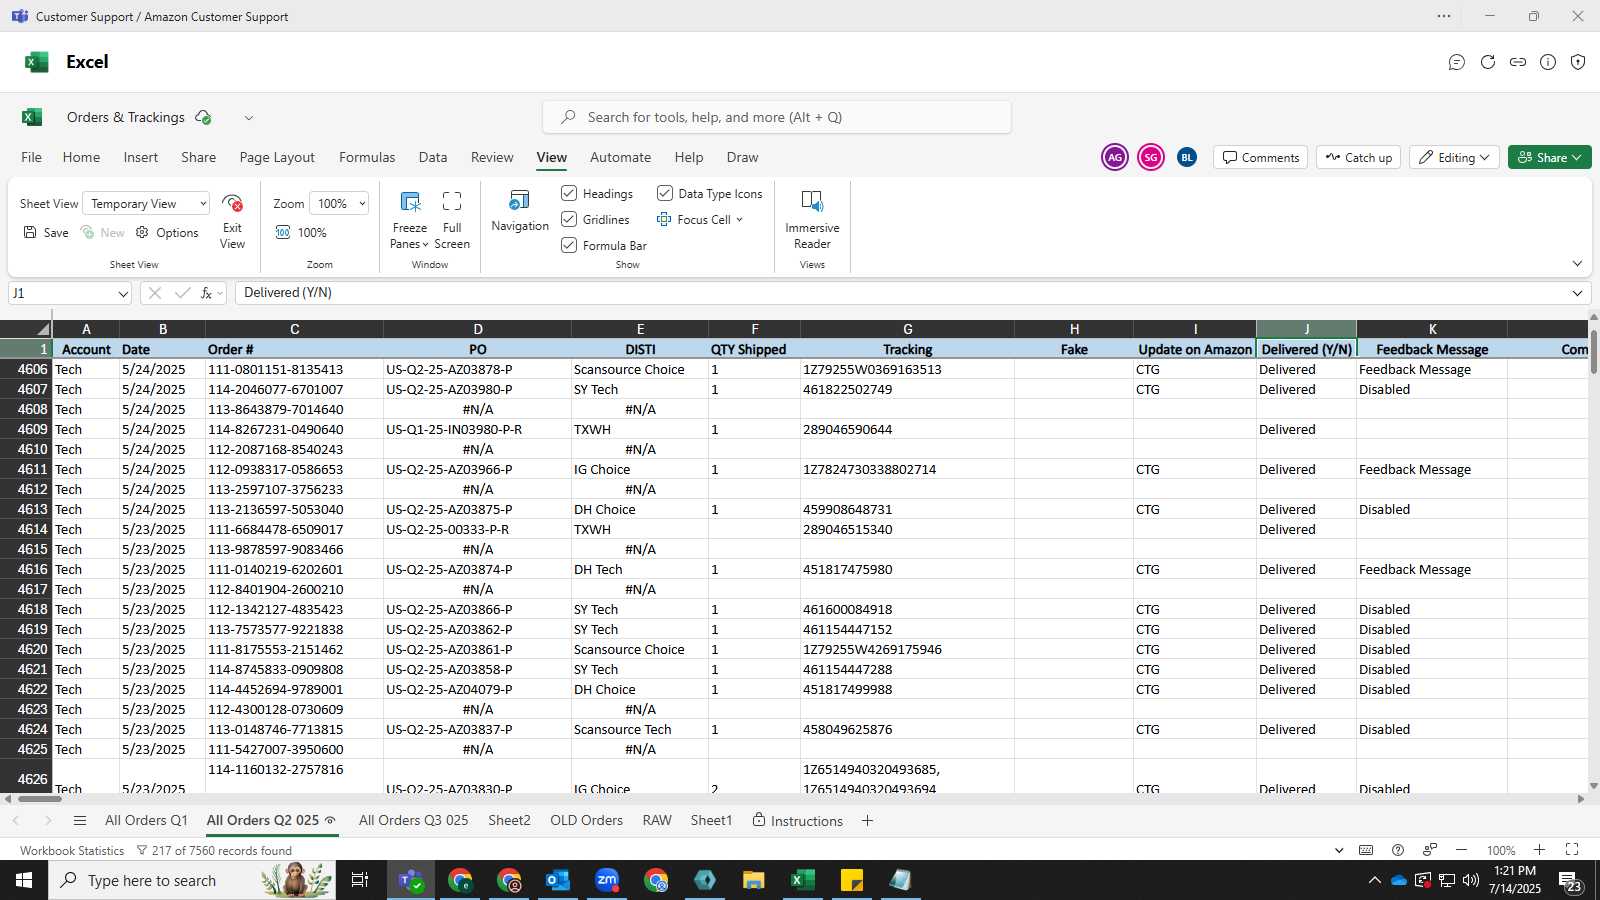Open the Name Box dropdown arrow
Screen dimensions: 1600x900
click(123, 294)
